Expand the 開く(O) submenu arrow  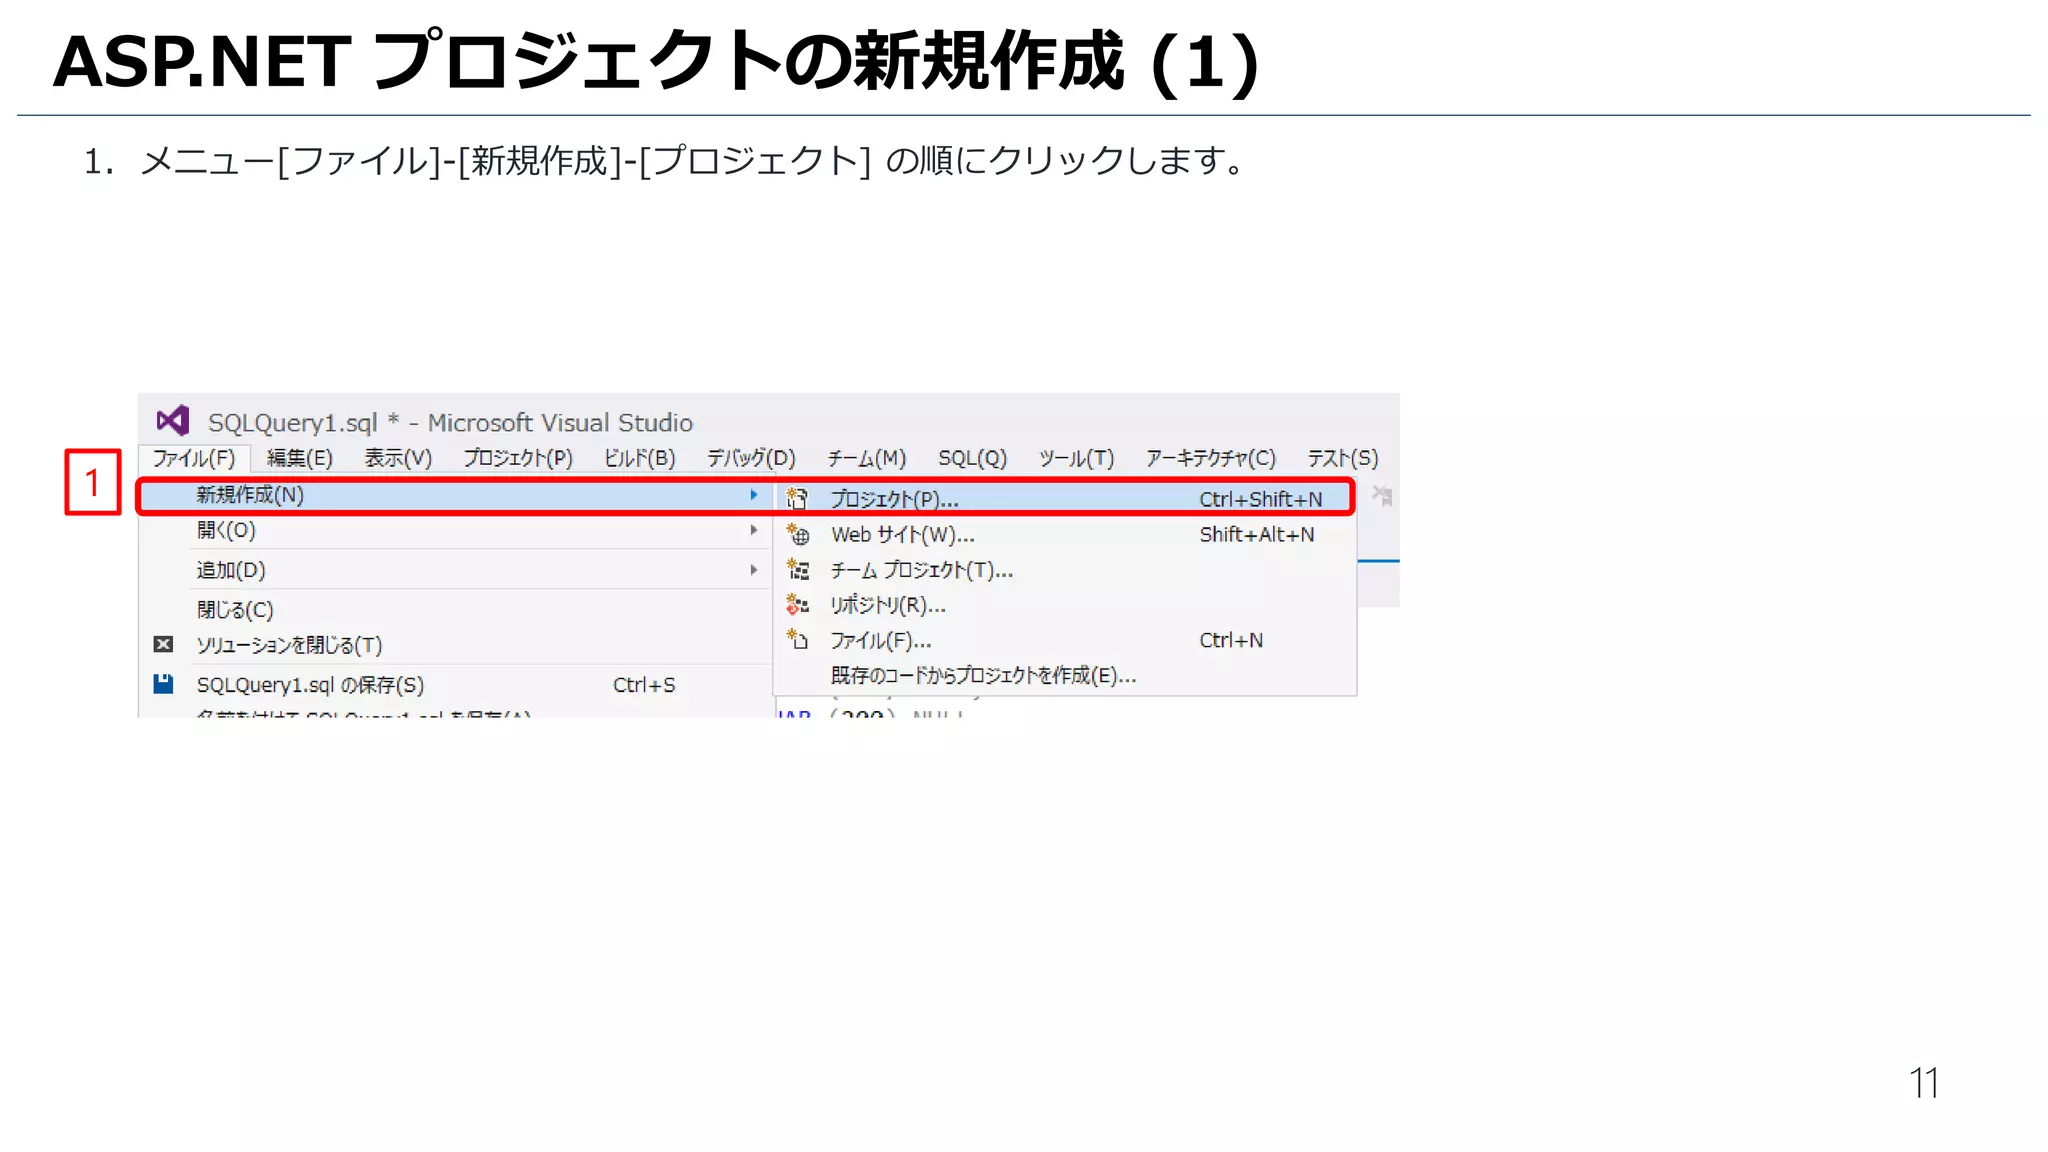pyautogui.click(x=754, y=530)
